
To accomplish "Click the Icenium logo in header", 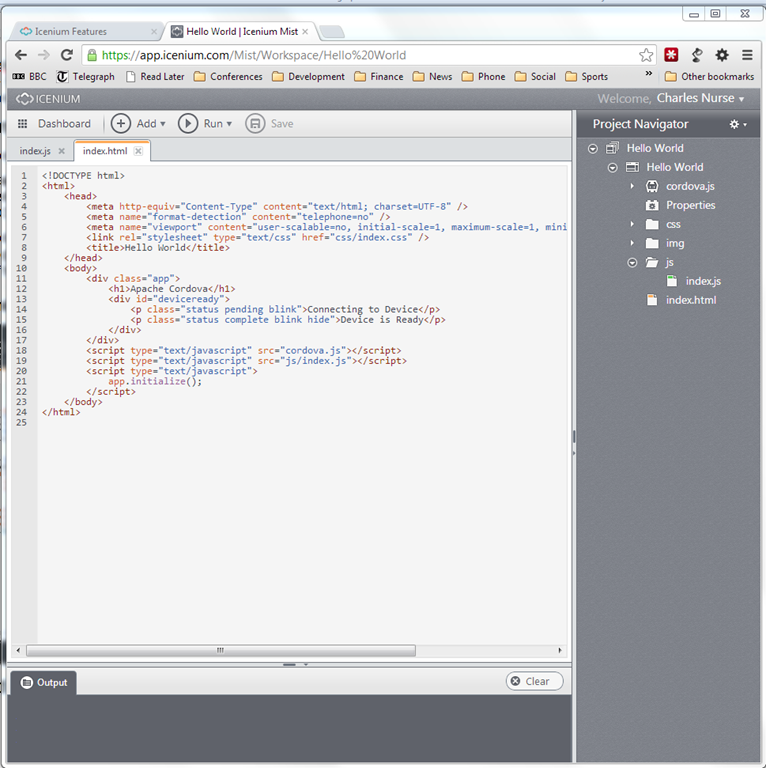I will click(48, 99).
